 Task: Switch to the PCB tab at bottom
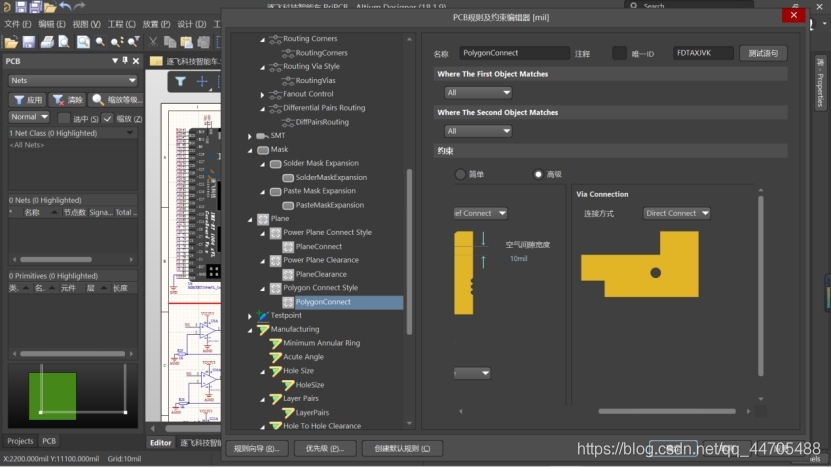tap(49, 441)
